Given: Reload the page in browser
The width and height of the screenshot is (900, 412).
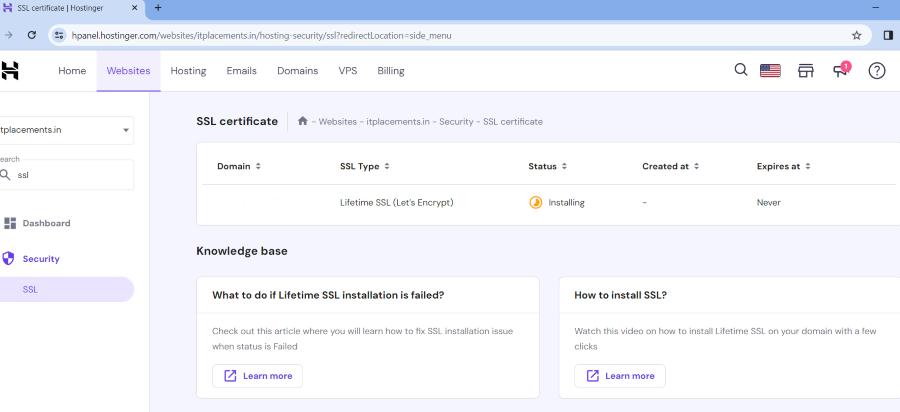Looking at the screenshot, I should [32, 34].
